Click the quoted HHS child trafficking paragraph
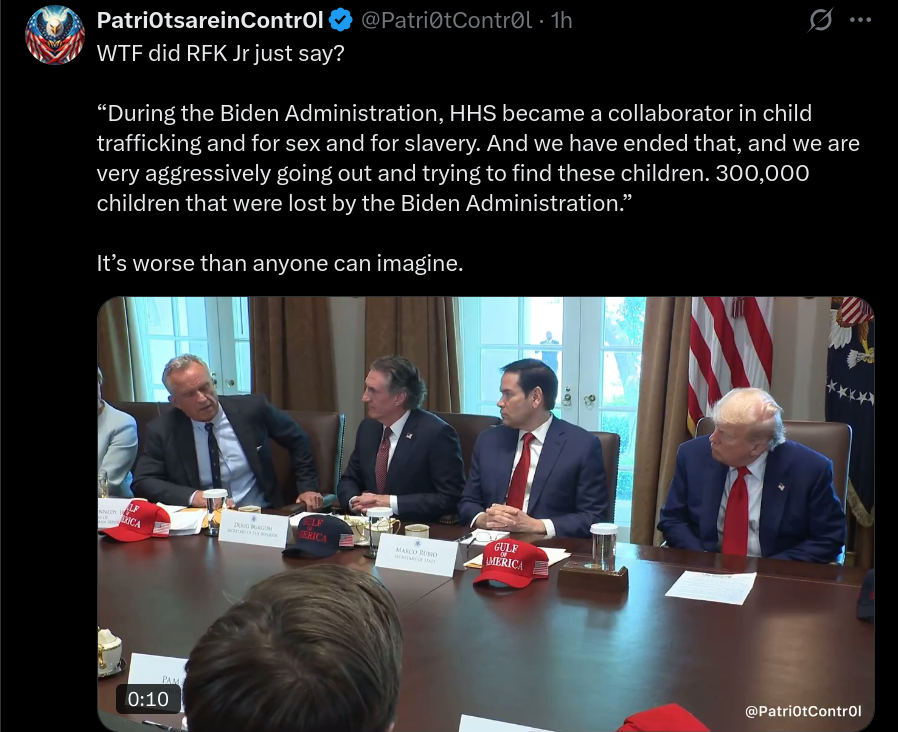 tap(478, 158)
